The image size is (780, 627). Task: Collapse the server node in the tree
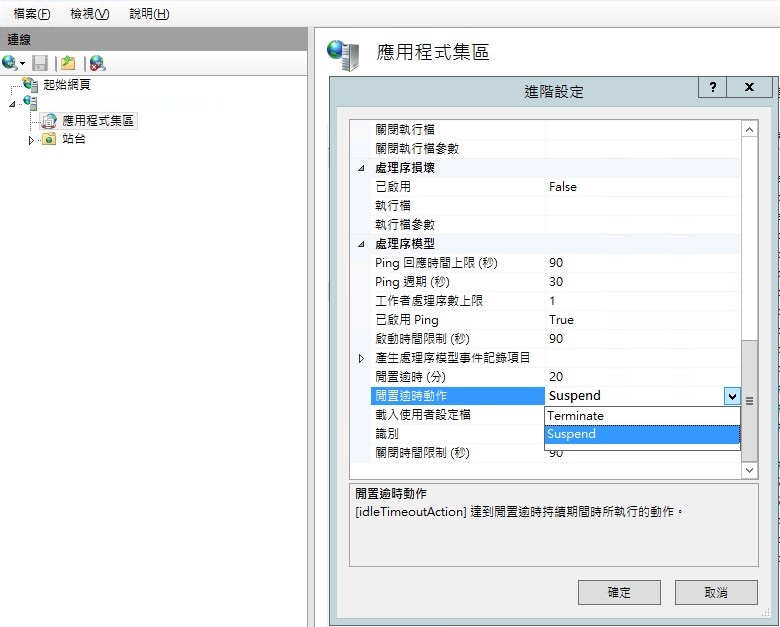pos(12,104)
